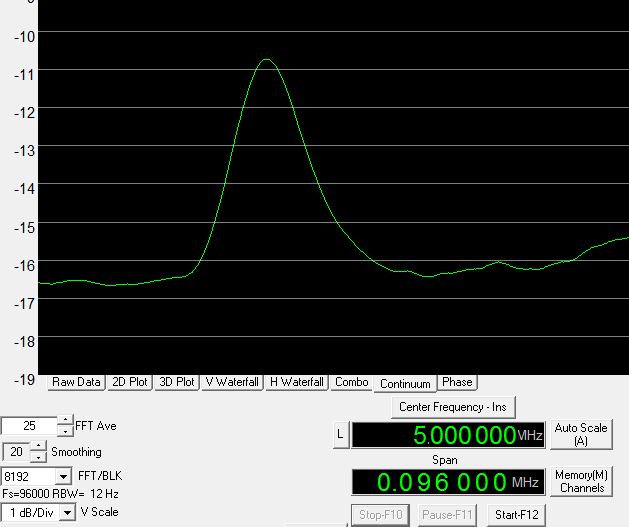Switch to the Raw Data tab

point(77,382)
